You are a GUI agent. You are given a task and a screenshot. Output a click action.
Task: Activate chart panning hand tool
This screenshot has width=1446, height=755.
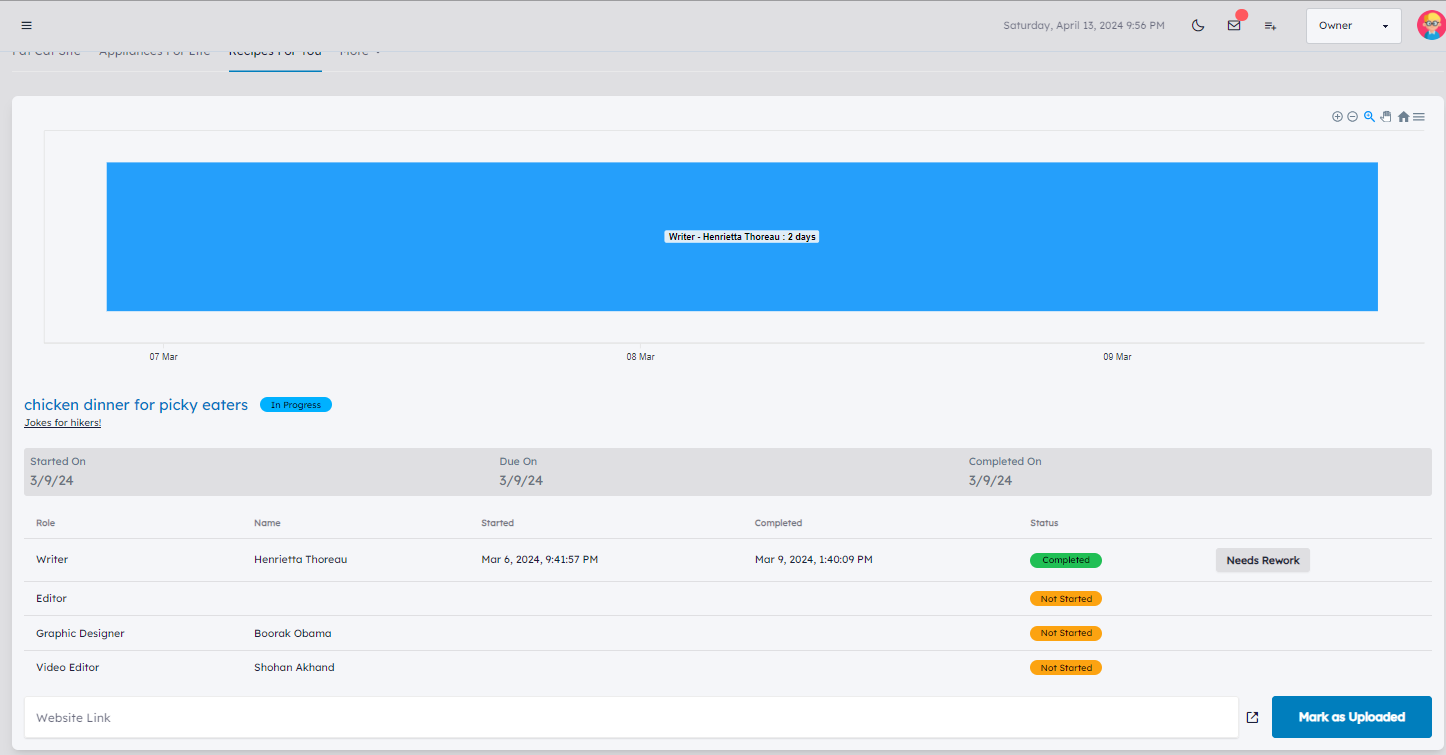tap(1385, 117)
